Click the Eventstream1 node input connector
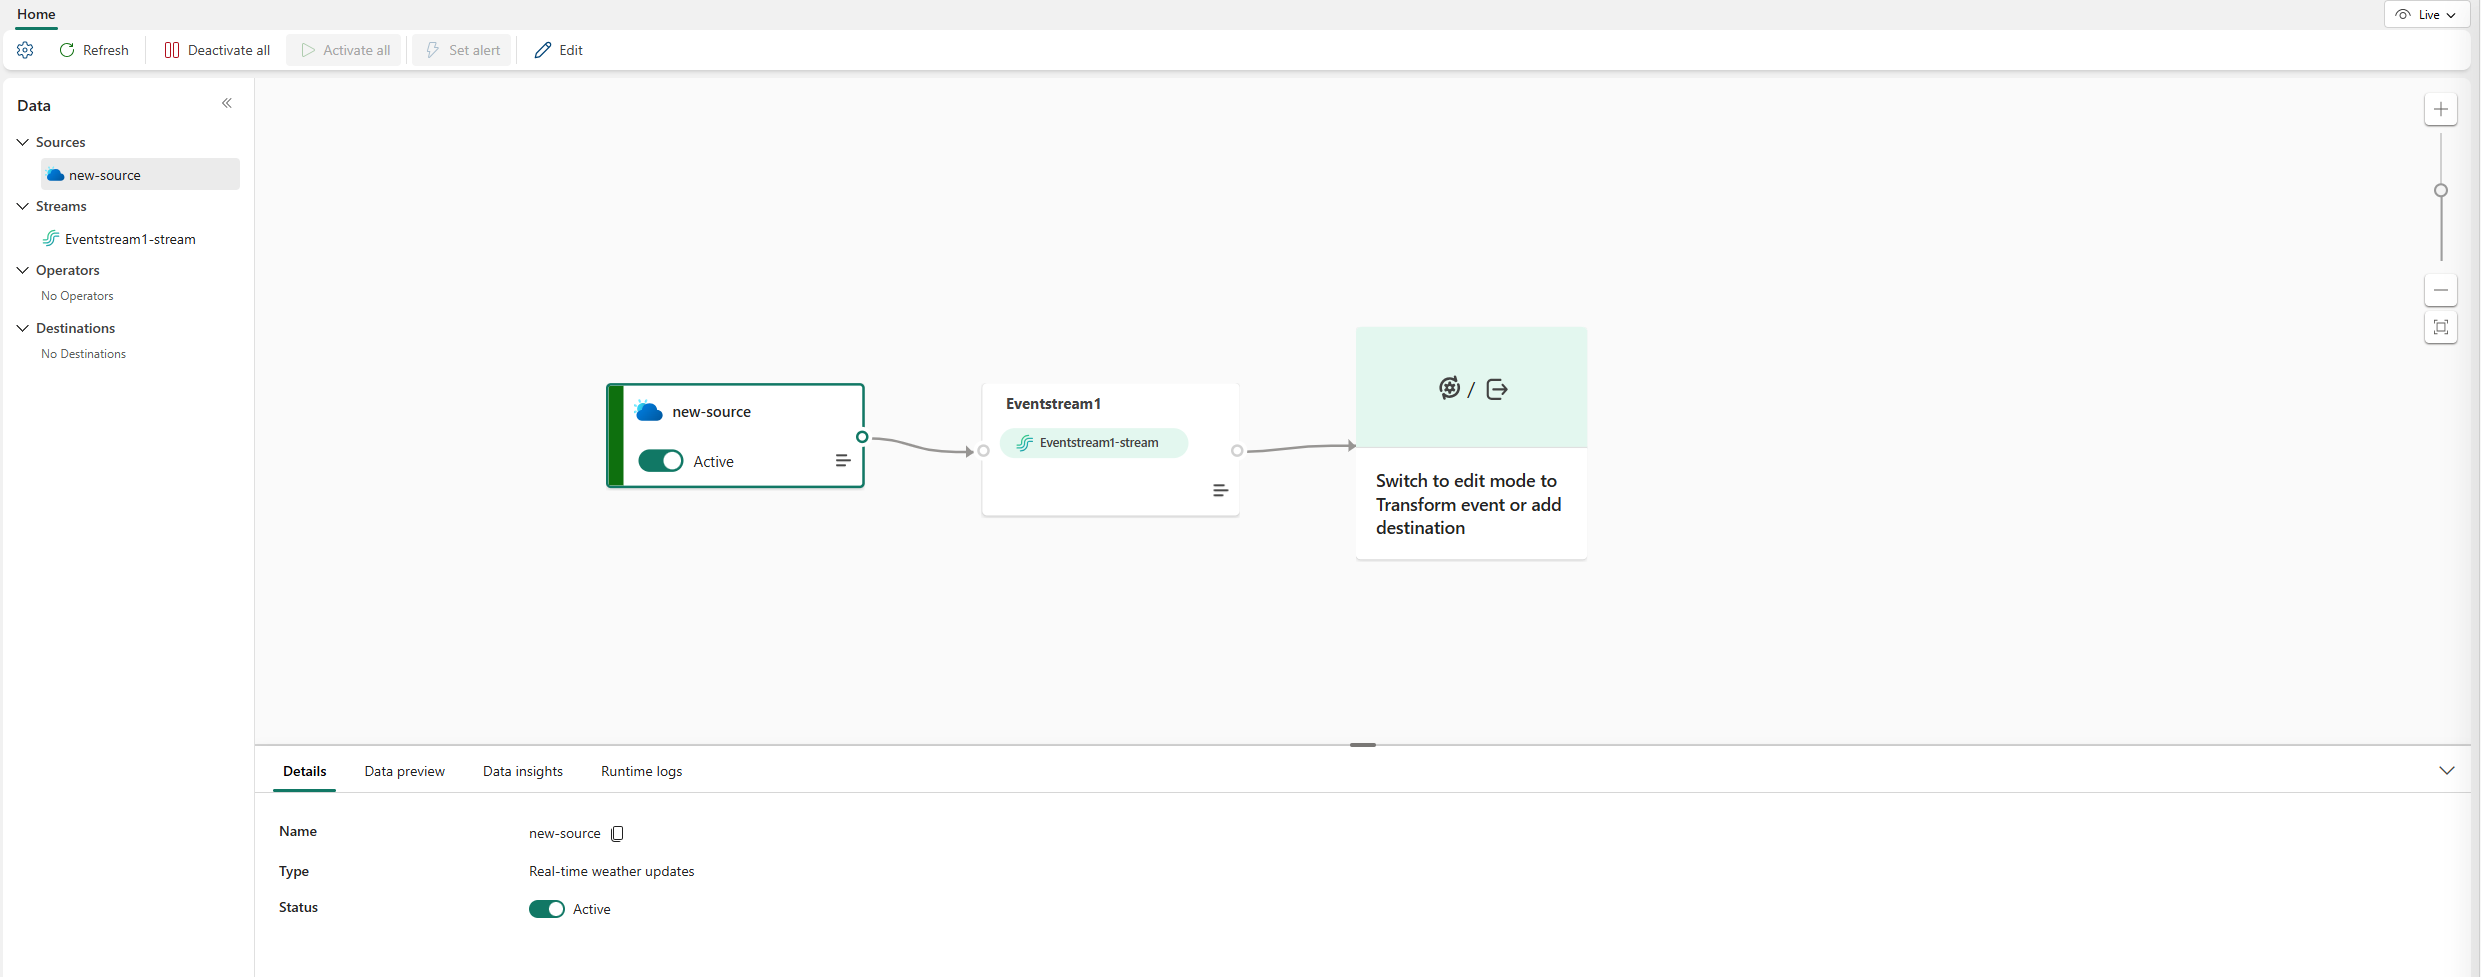 tap(983, 451)
